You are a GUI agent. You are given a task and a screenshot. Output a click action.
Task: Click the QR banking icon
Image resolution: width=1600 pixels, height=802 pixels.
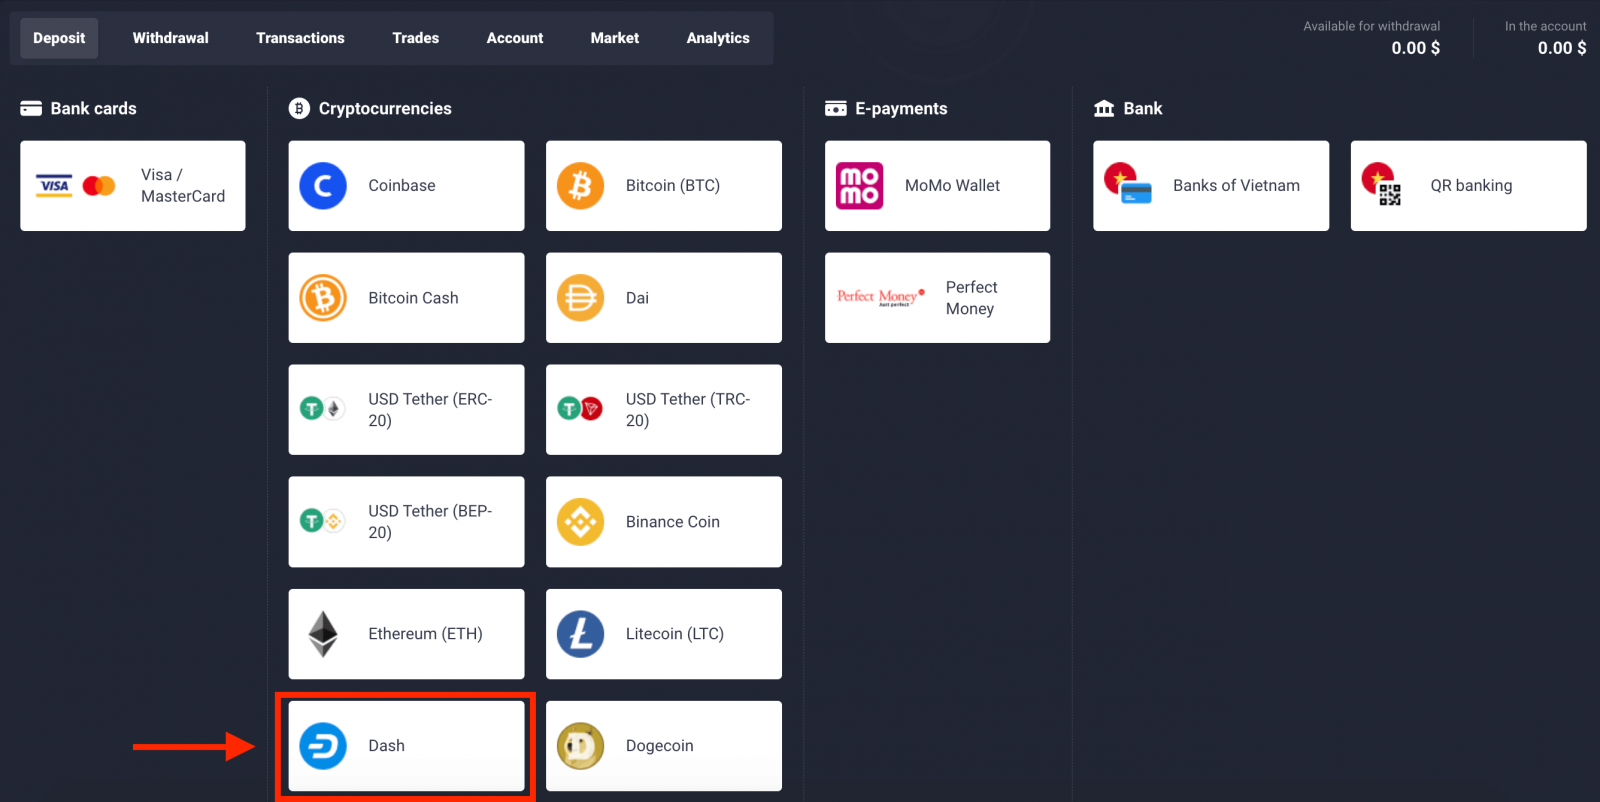pyautogui.click(x=1382, y=184)
